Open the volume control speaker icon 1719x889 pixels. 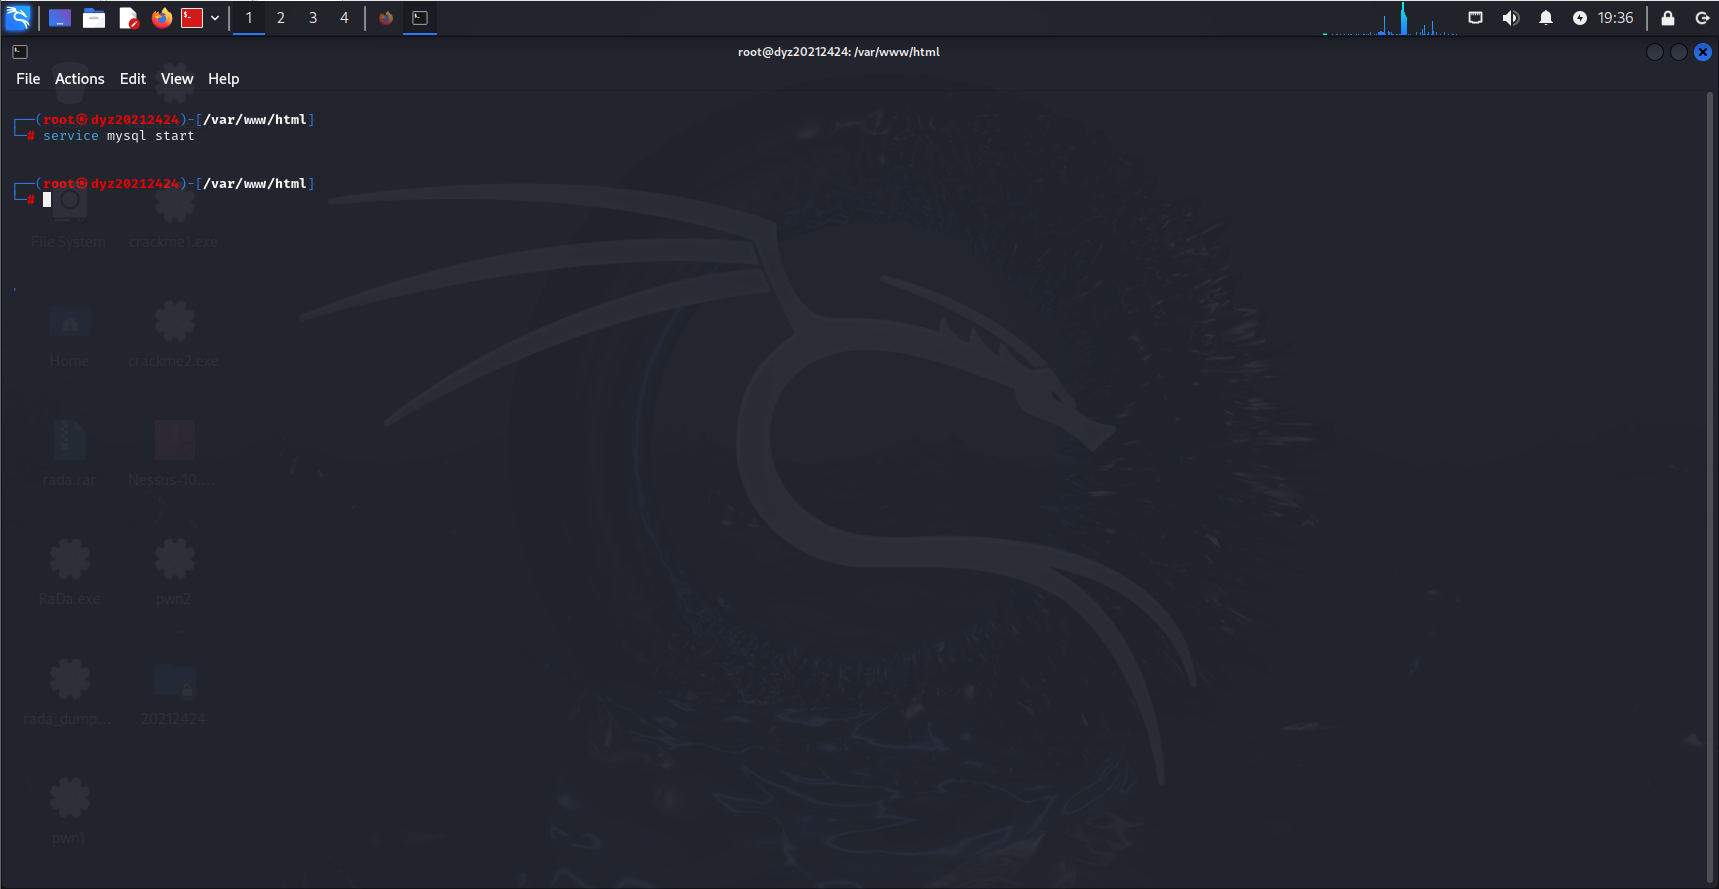tap(1511, 18)
